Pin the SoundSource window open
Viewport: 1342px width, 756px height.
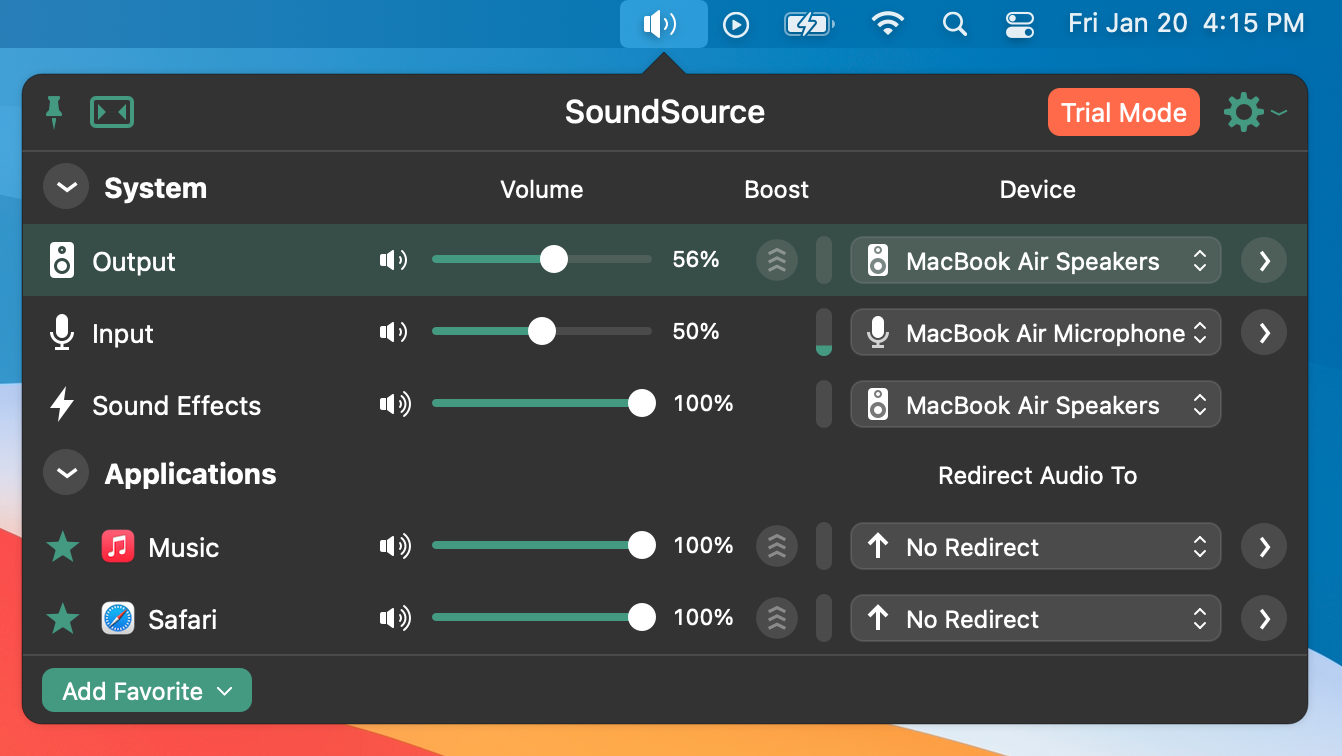click(x=54, y=112)
